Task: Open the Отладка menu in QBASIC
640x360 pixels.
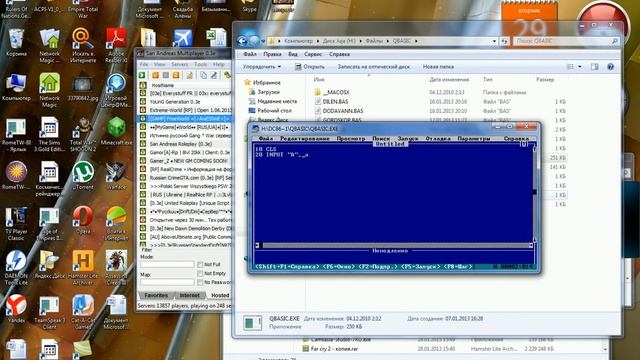Action: tap(438, 139)
